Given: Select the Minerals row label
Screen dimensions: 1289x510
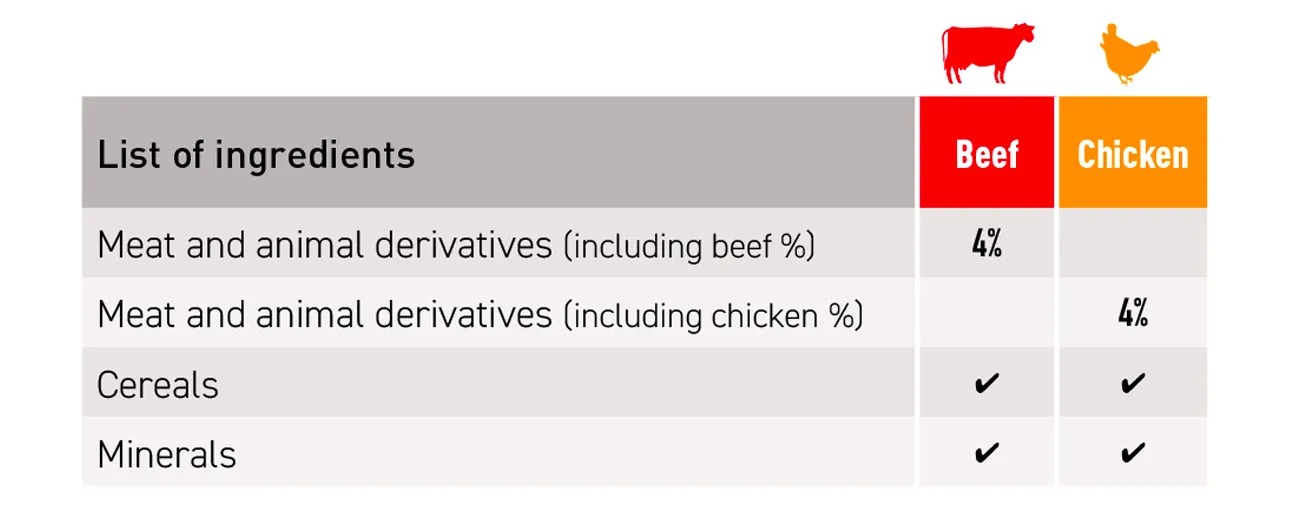Looking at the screenshot, I should pos(167,455).
